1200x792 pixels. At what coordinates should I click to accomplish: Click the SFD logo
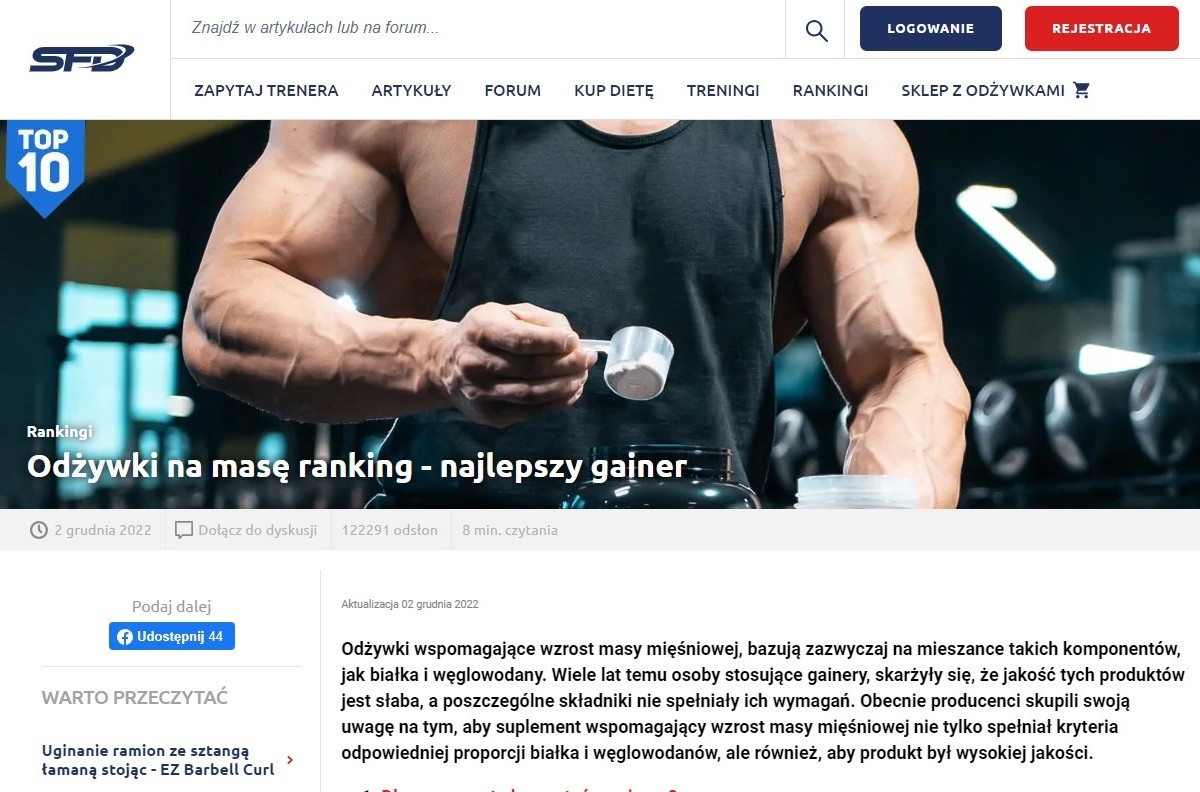coord(82,59)
